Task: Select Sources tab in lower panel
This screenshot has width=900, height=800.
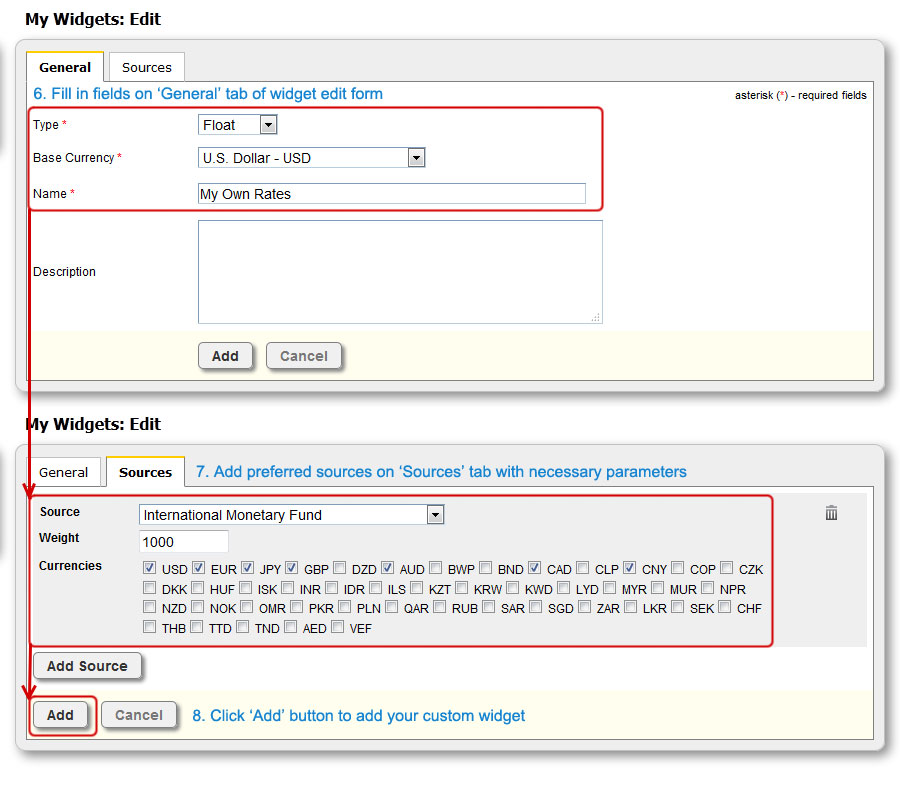Action: click(x=145, y=472)
